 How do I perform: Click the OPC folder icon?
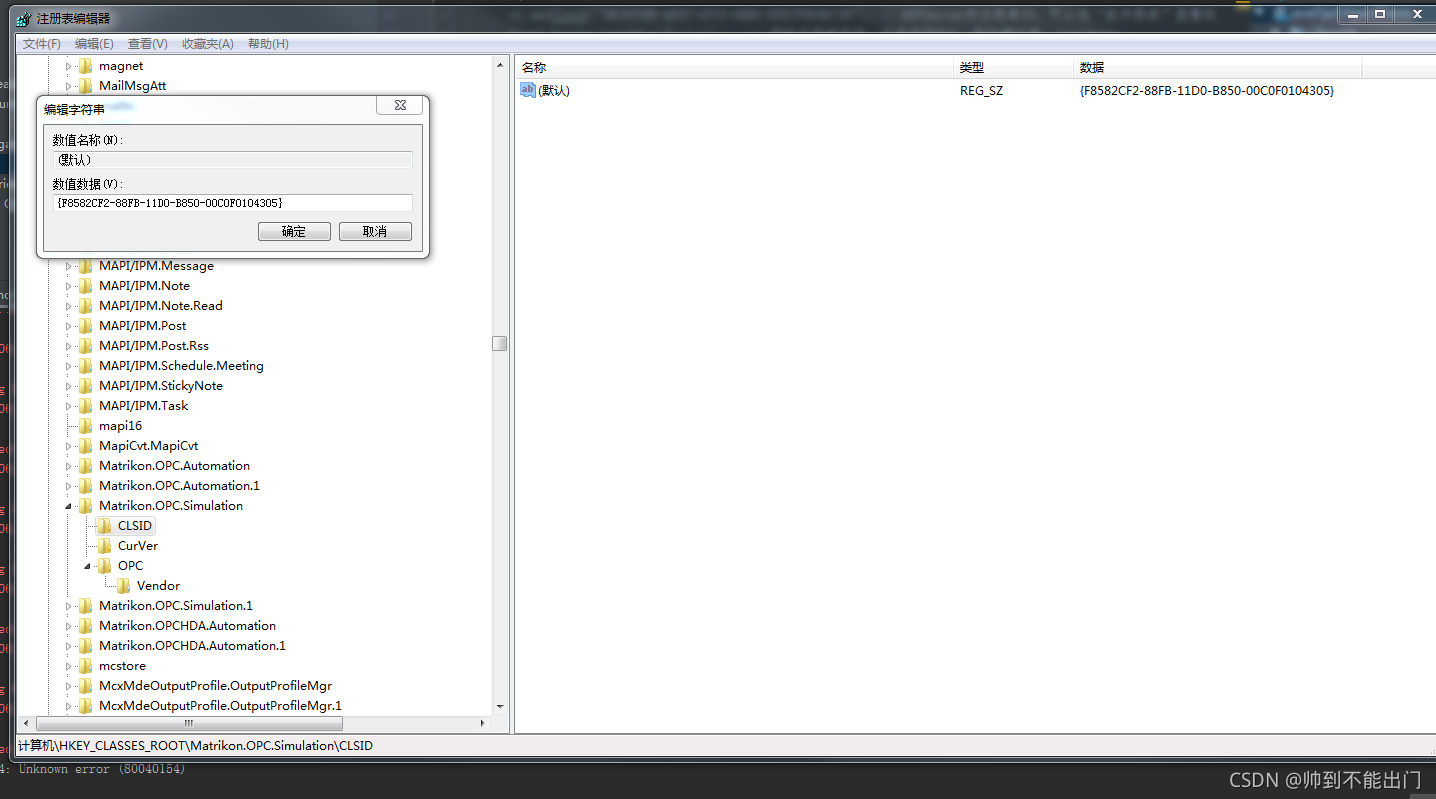105,566
